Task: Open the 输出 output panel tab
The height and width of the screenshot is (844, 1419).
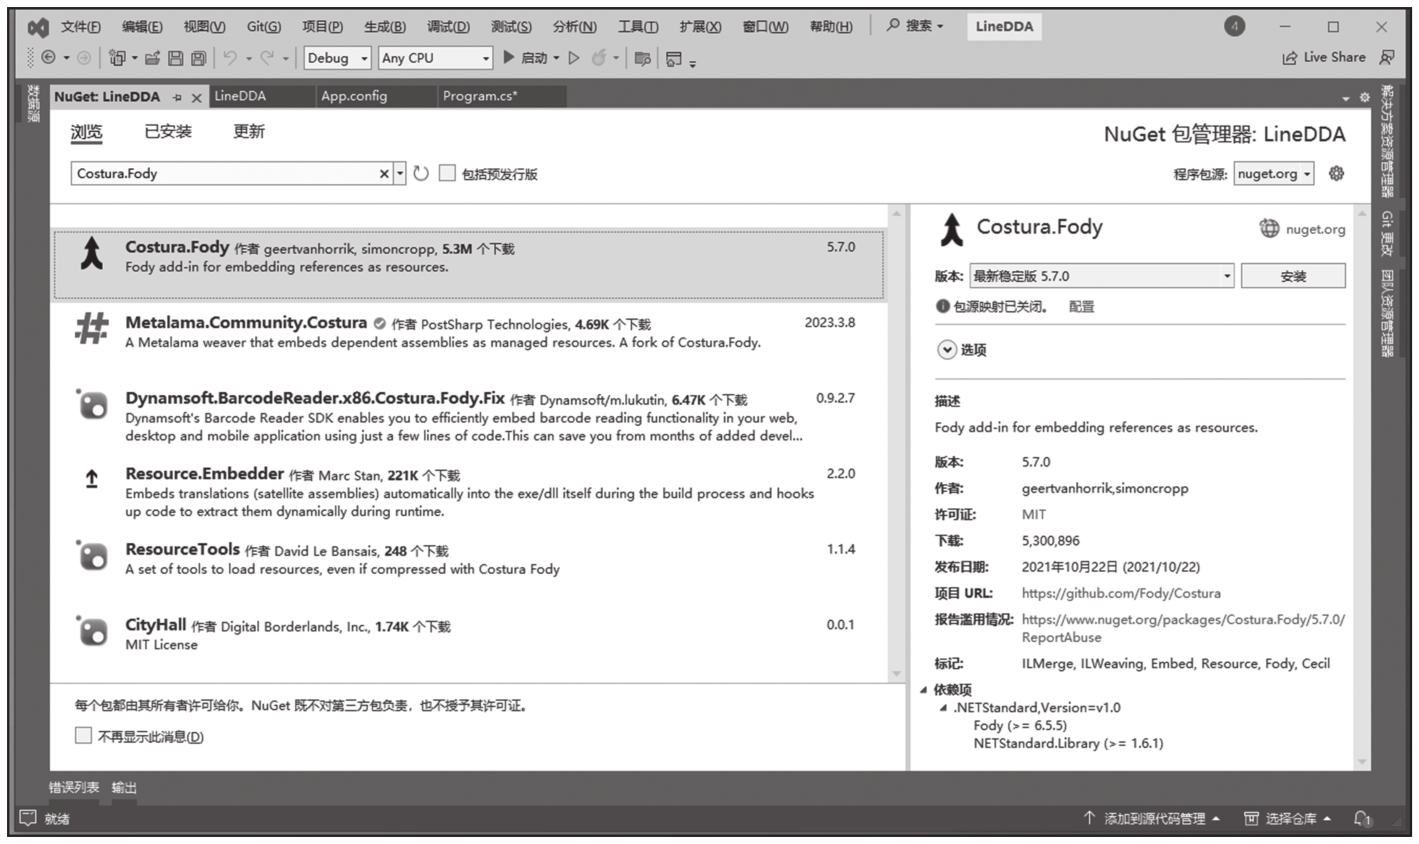Action: coord(124,788)
